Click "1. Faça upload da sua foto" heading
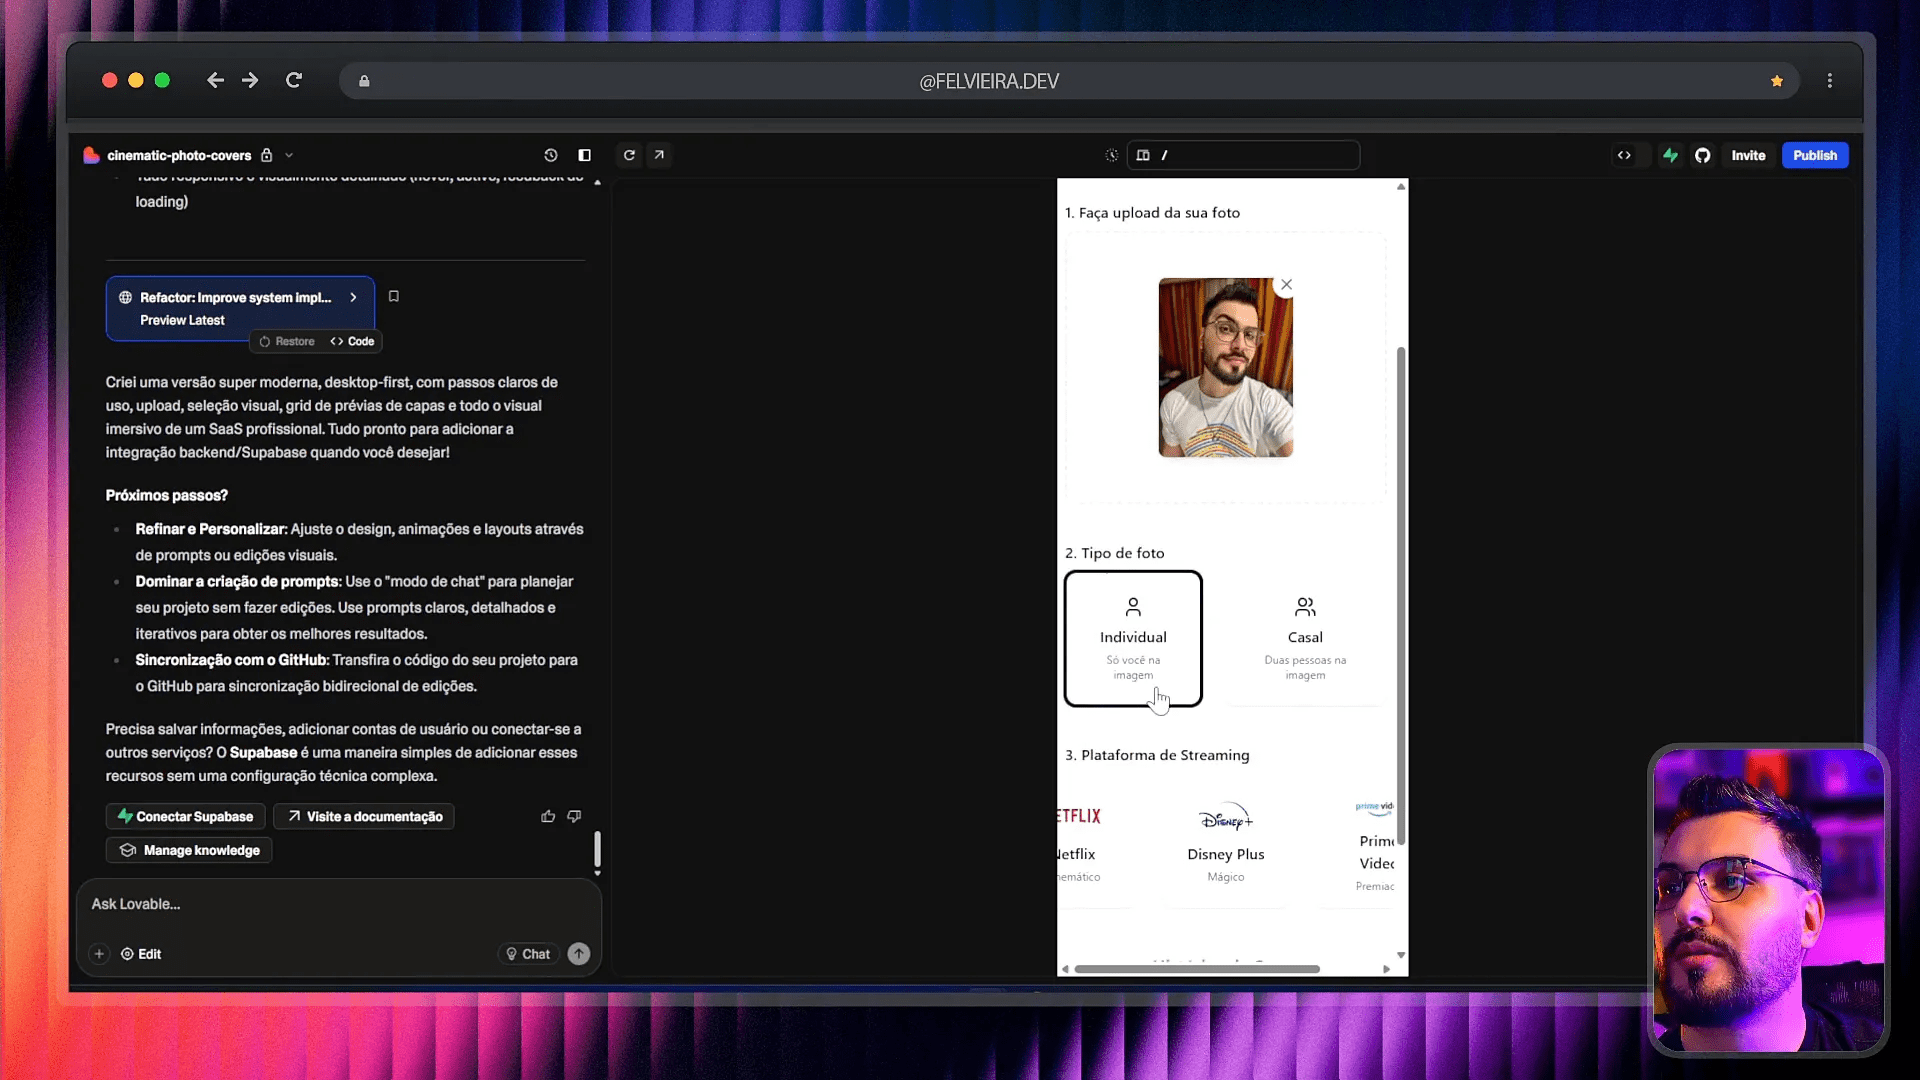The image size is (1920, 1080). pos(1152,213)
